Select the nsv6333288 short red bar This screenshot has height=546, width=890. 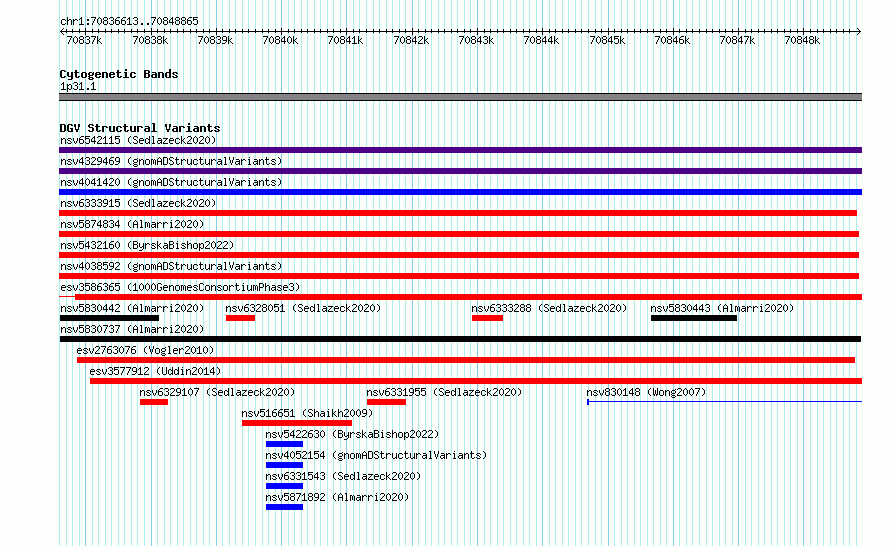pyautogui.click(x=488, y=318)
